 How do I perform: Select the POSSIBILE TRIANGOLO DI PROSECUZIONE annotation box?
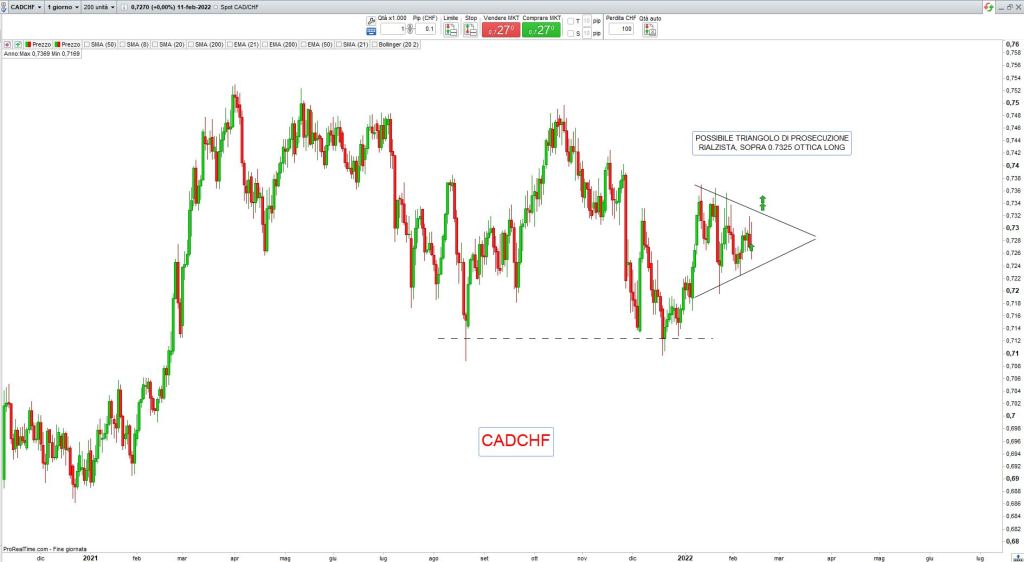[772, 143]
